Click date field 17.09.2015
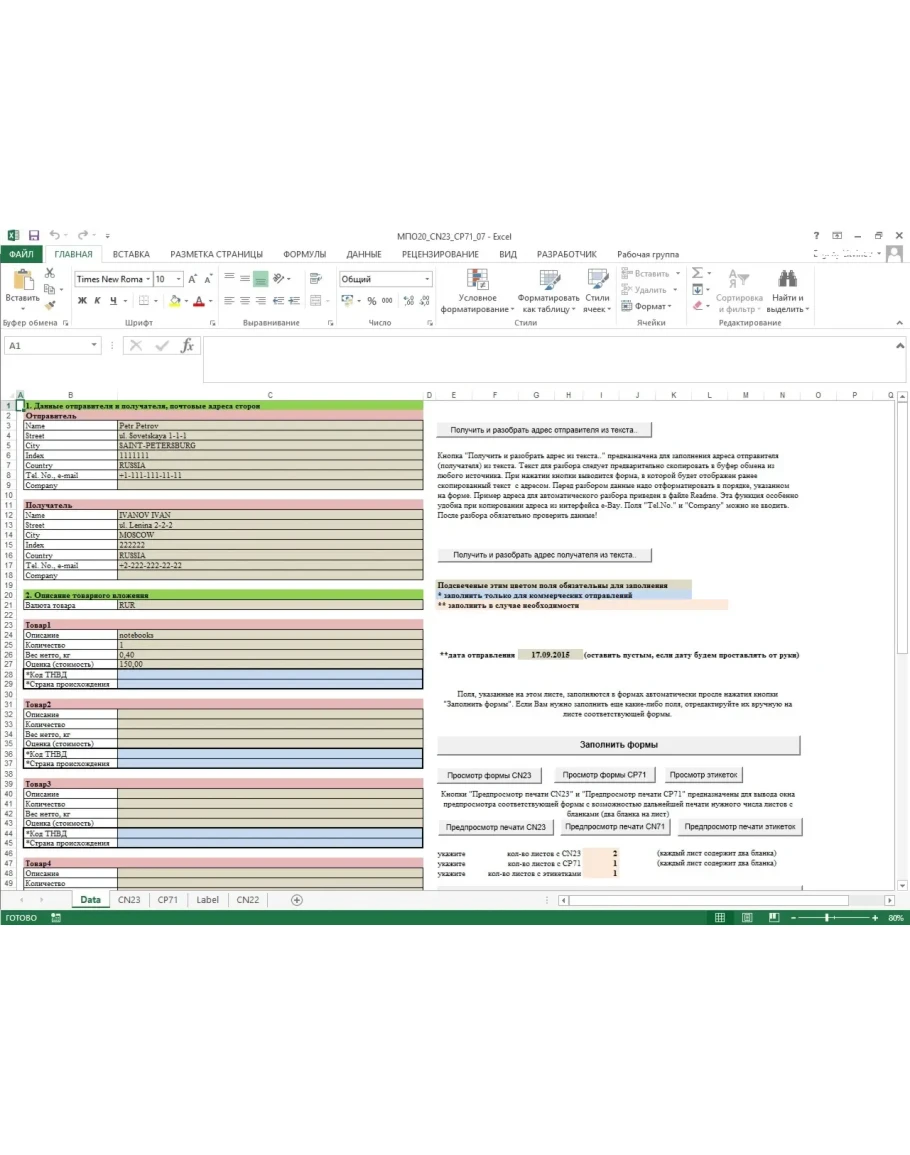910x1155 pixels. (549, 654)
